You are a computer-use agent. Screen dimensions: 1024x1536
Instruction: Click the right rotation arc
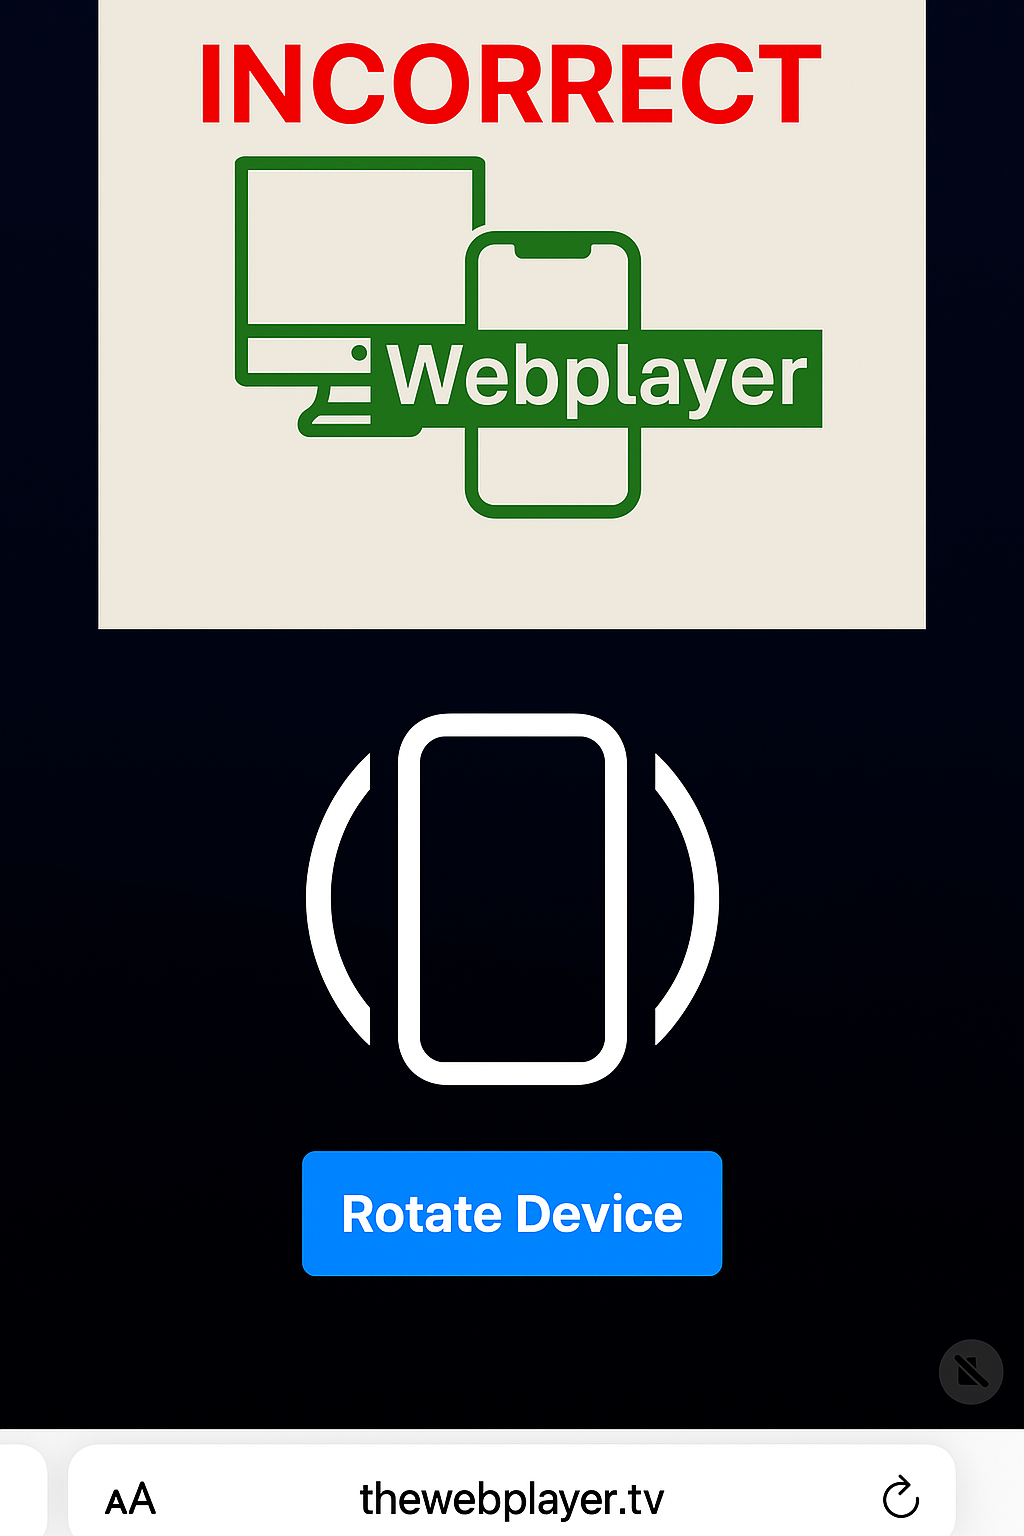click(687, 898)
